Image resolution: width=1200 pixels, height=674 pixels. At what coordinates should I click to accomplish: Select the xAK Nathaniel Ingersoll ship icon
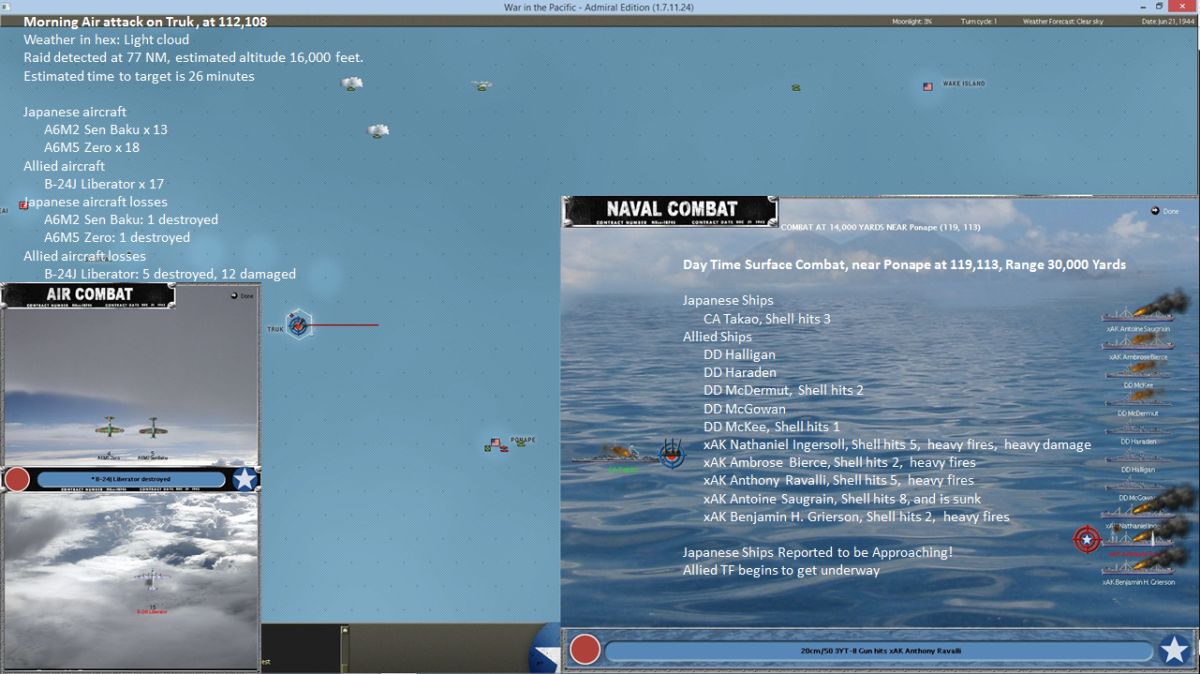coord(1138,512)
